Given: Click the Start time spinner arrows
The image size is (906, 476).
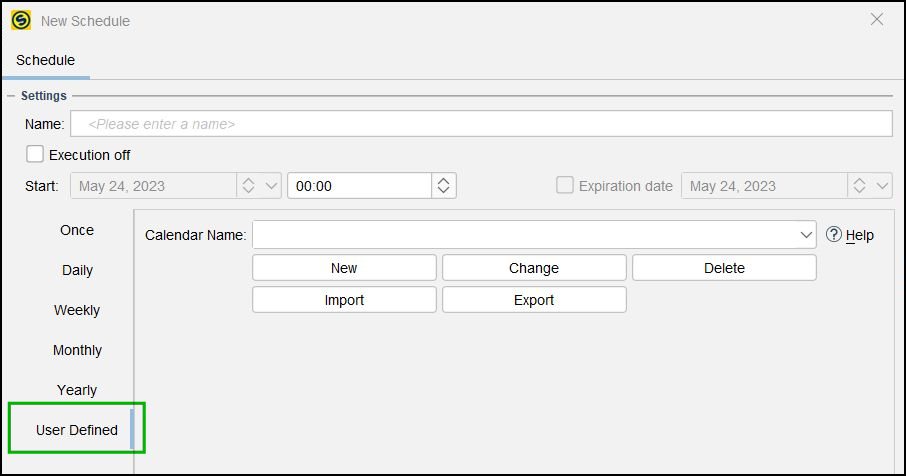Looking at the screenshot, I should click(444, 185).
